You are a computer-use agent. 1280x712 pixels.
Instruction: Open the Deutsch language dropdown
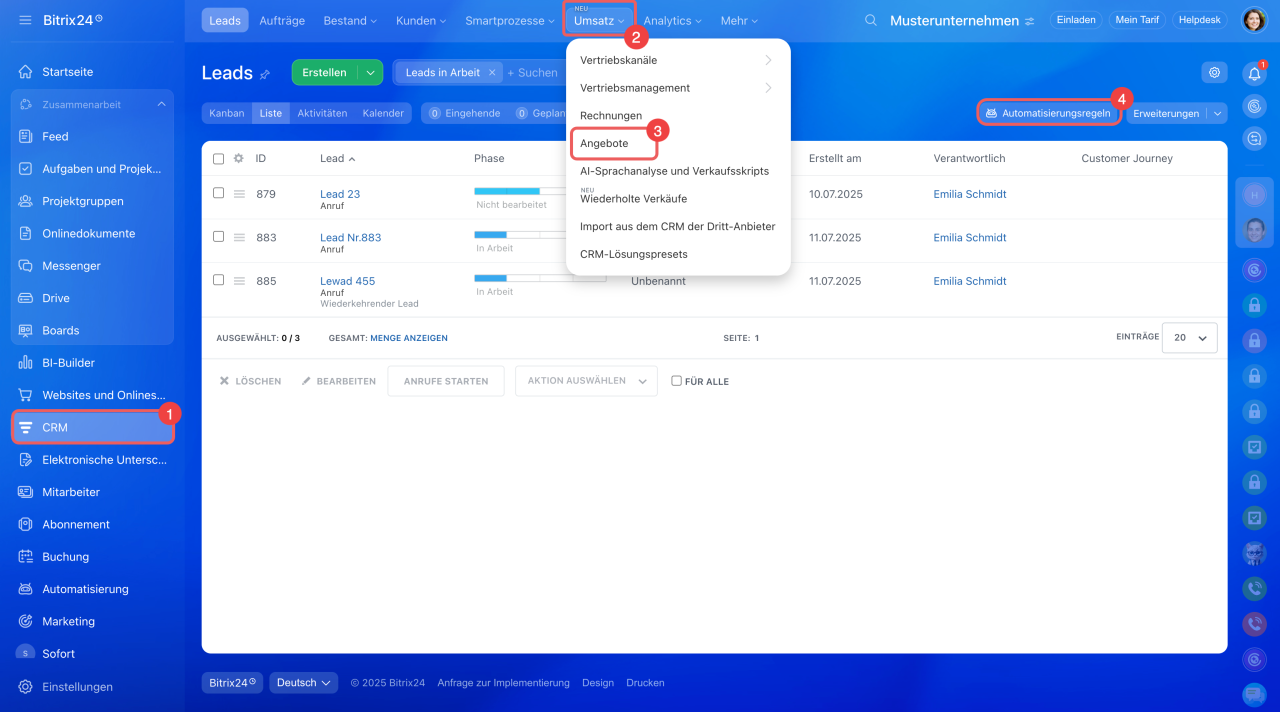(x=305, y=682)
